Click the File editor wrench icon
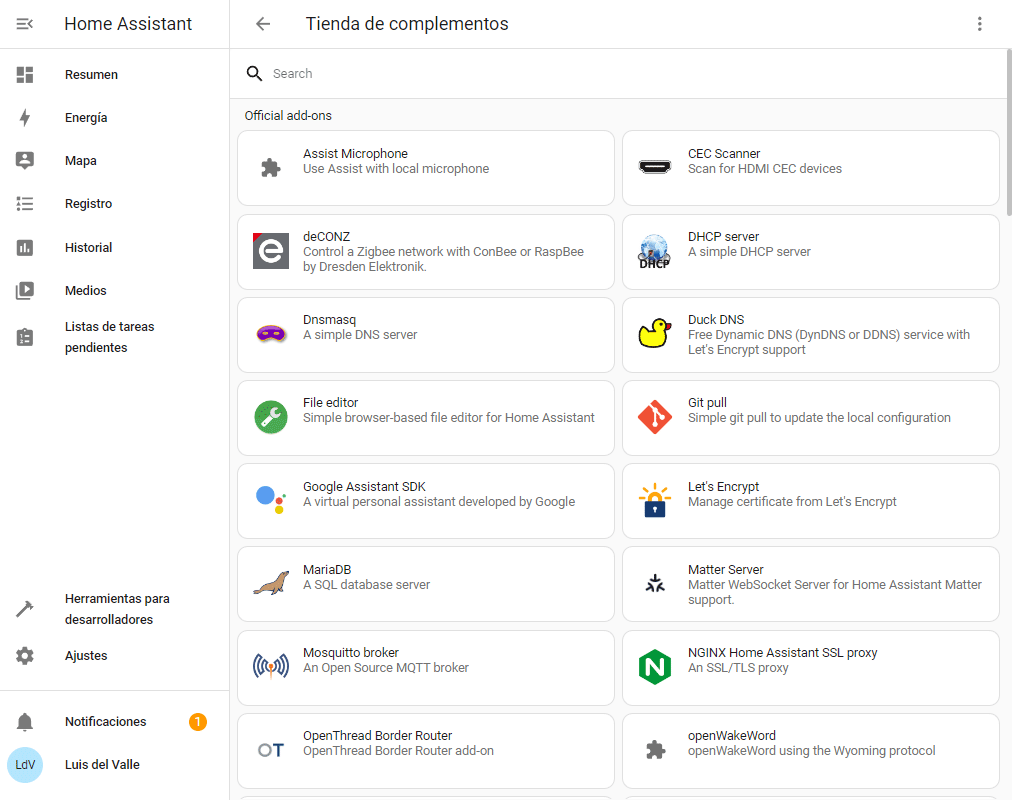 coord(271,417)
